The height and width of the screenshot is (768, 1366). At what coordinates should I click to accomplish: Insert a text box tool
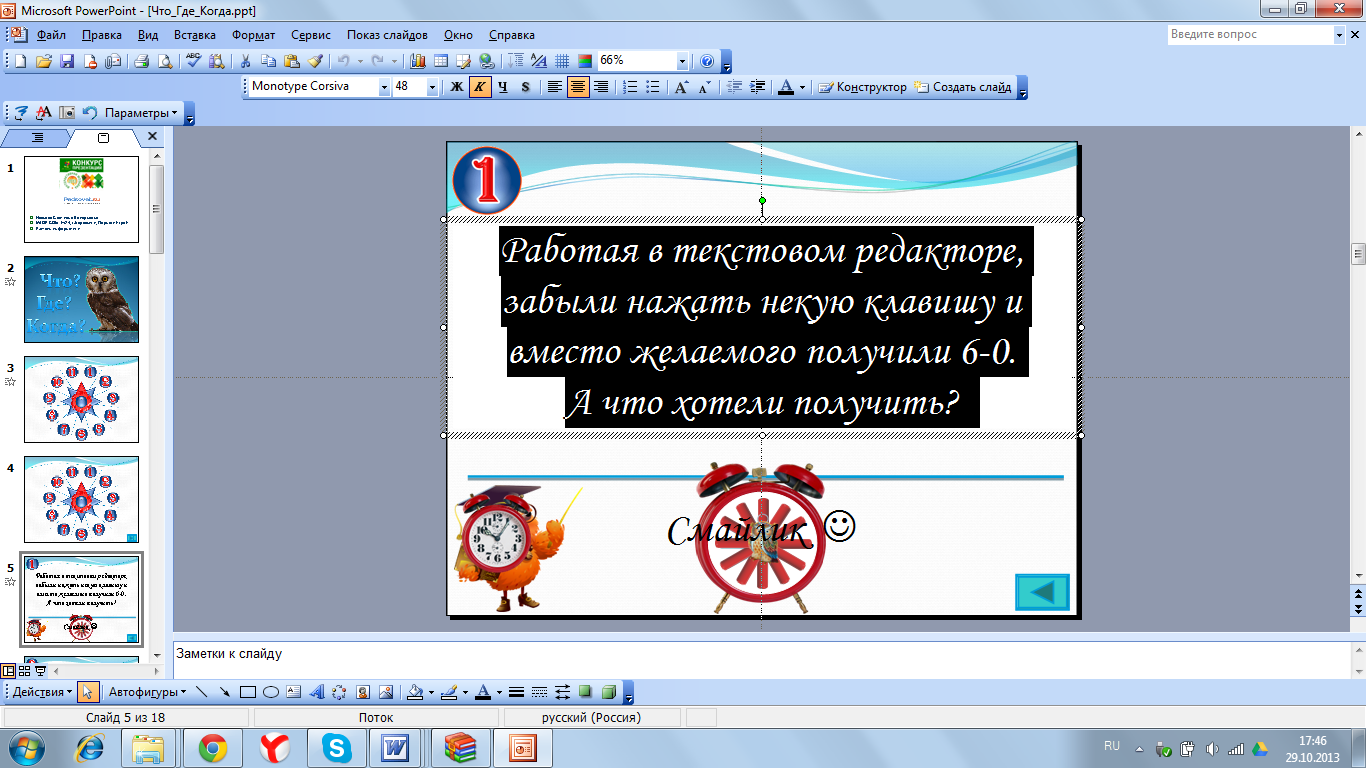[x=293, y=692]
